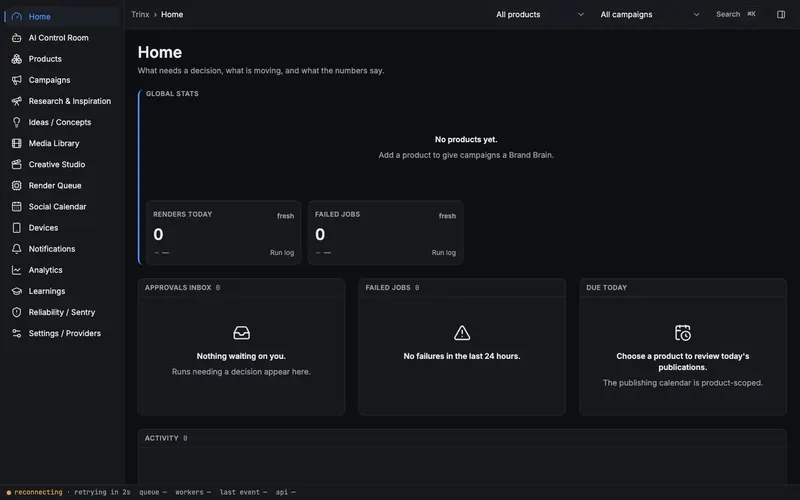Click the Trinx breadcrumb link
Screen dimensions: 800x500
[x=140, y=14]
